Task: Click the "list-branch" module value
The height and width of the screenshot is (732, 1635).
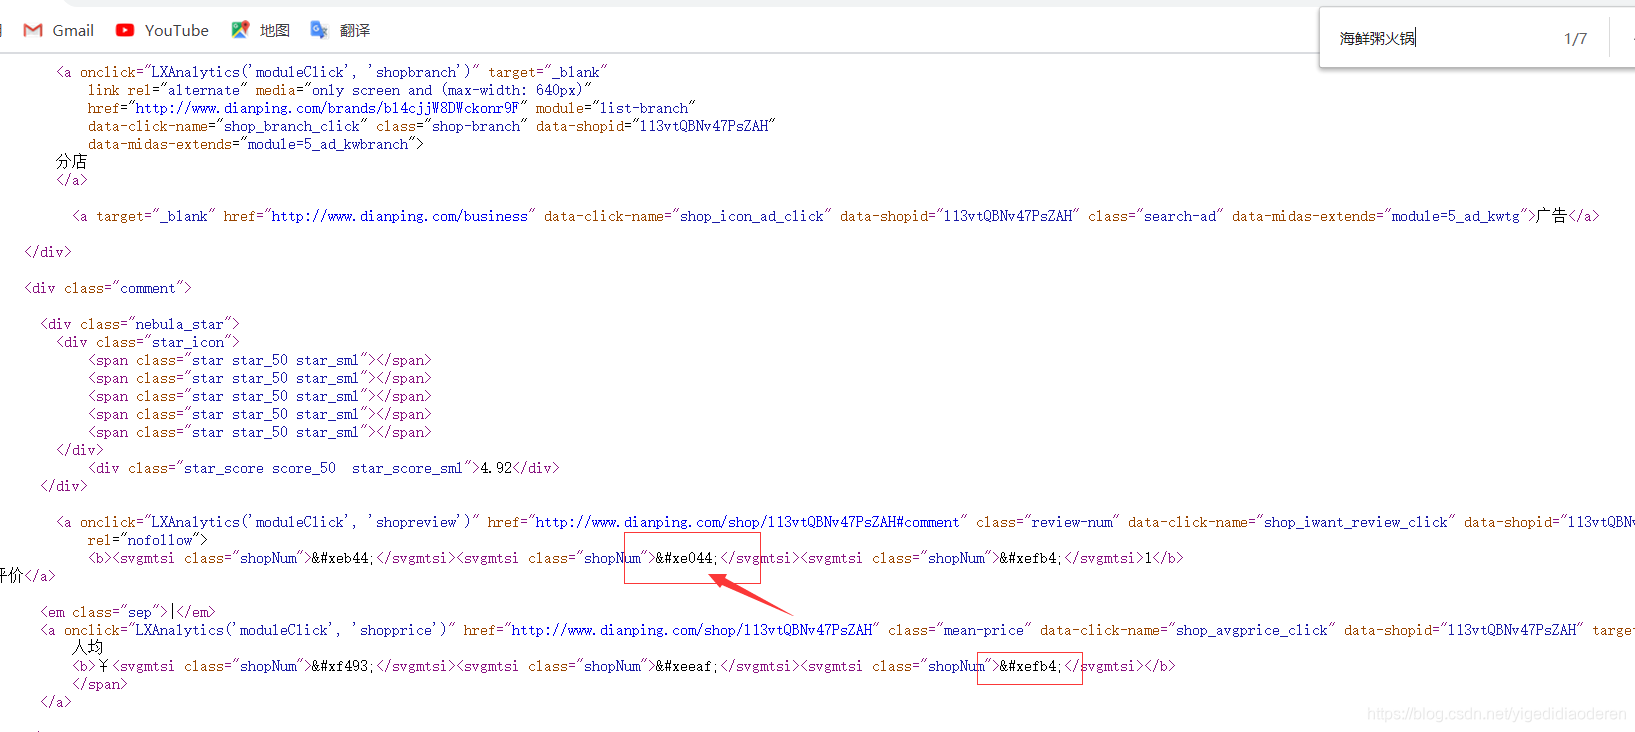Action: (644, 108)
